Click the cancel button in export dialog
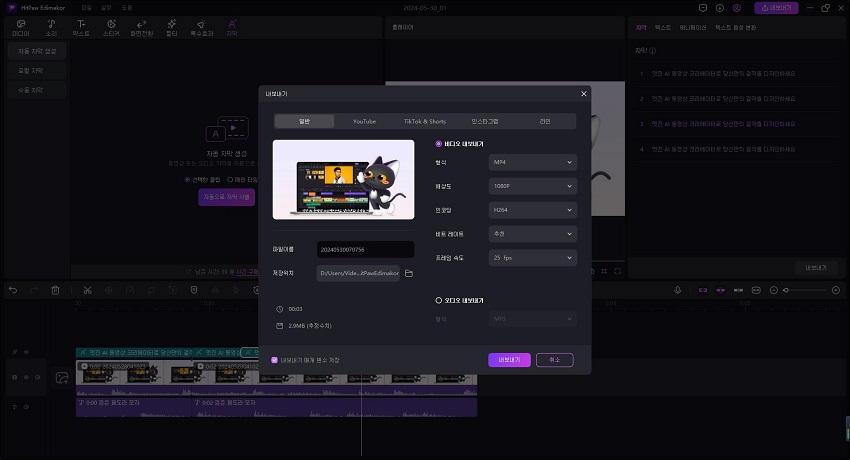Image resolution: width=850 pixels, height=460 pixels. pyautogui.click(x=555, y=360)
